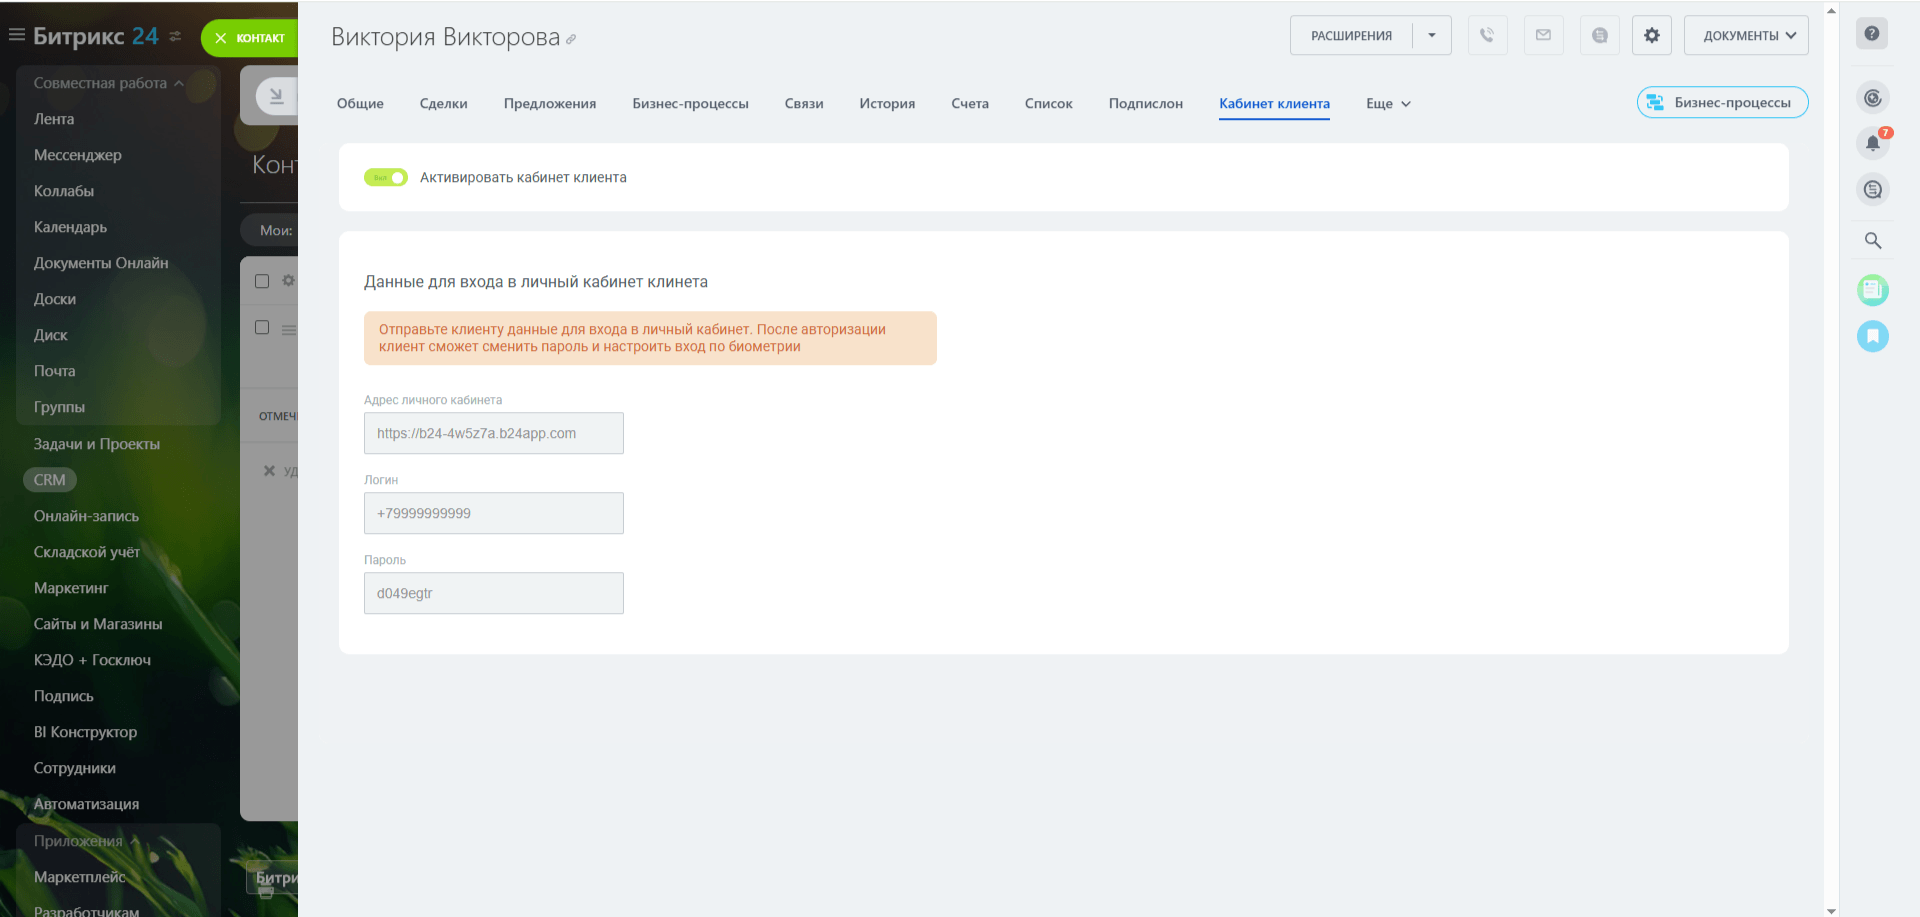Open Почта in the left menu
The width and height of the screenshot is (1920, 917).
tap(55, 371)
